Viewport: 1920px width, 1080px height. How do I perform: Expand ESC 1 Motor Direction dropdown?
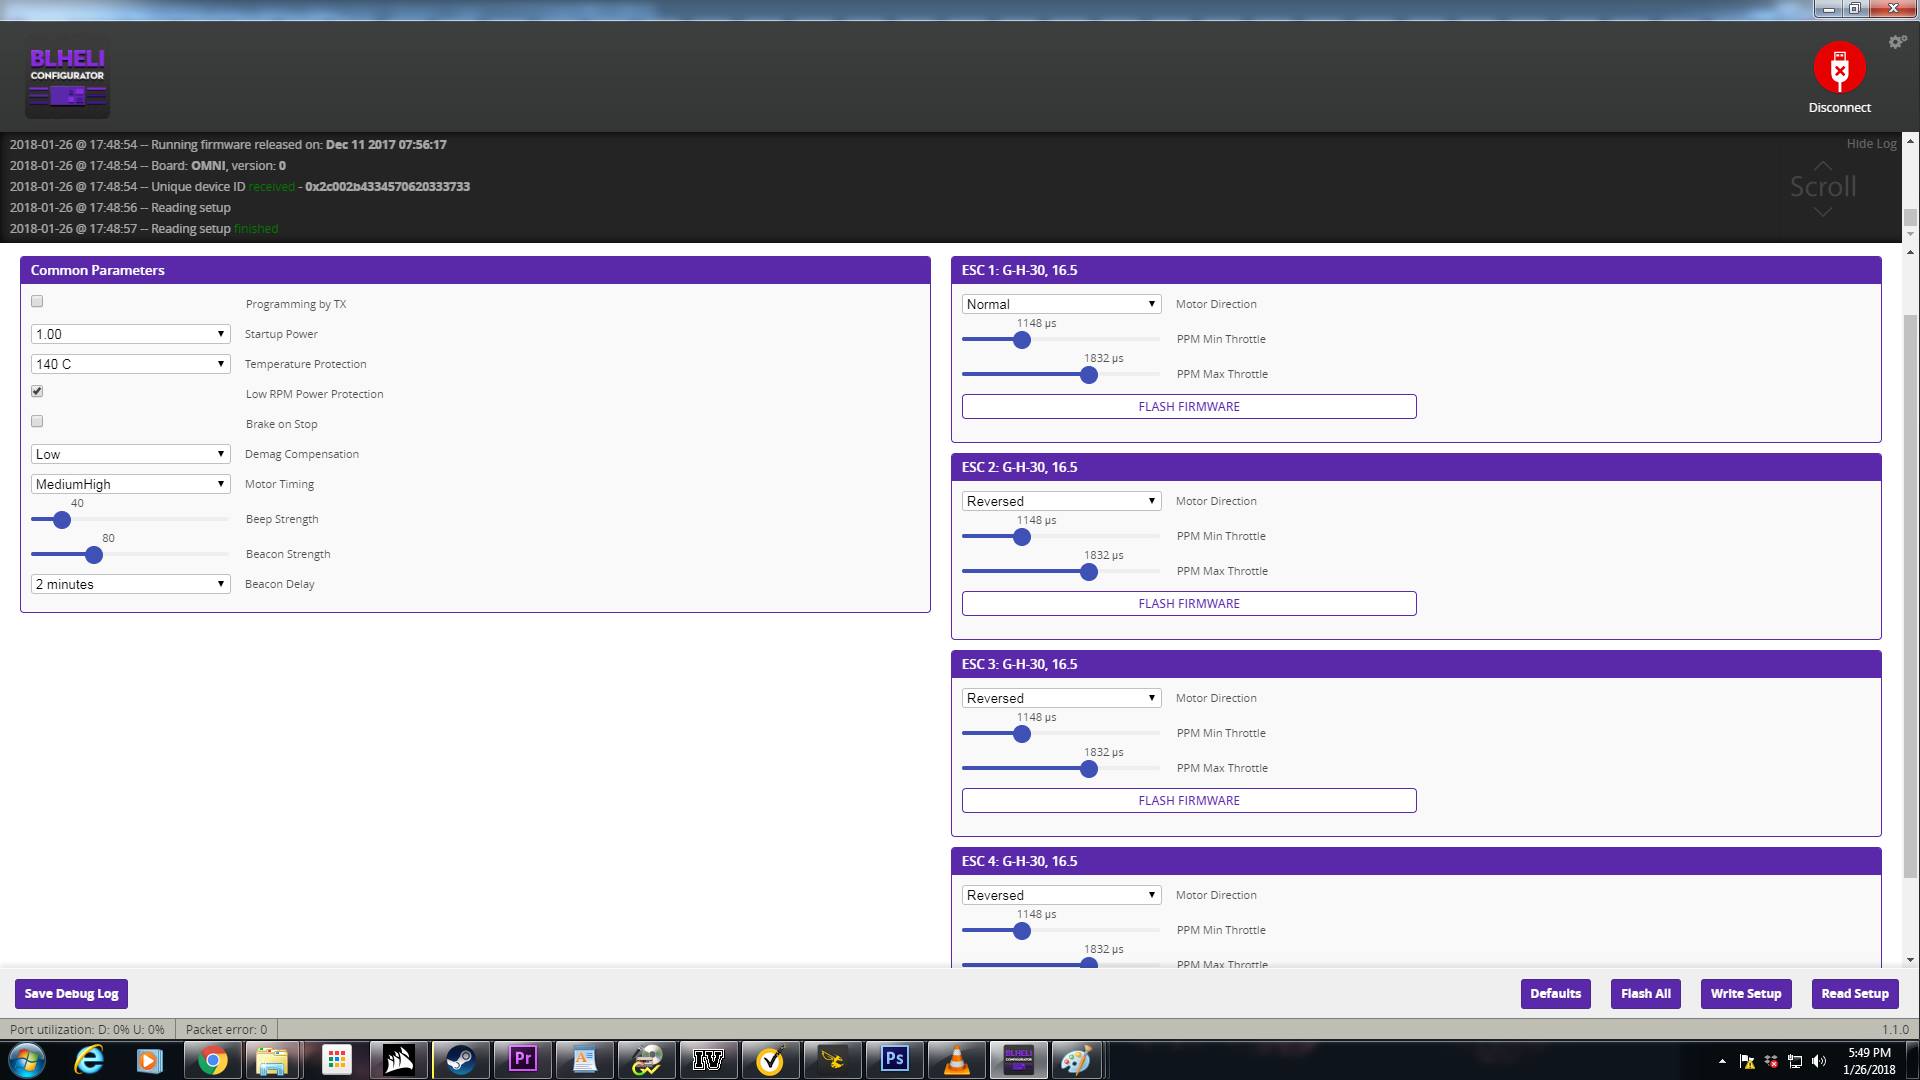coord(1060,304)
